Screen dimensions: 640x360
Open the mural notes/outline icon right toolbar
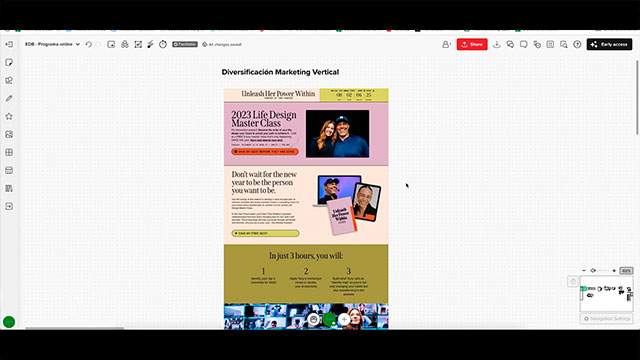point(550,44)
